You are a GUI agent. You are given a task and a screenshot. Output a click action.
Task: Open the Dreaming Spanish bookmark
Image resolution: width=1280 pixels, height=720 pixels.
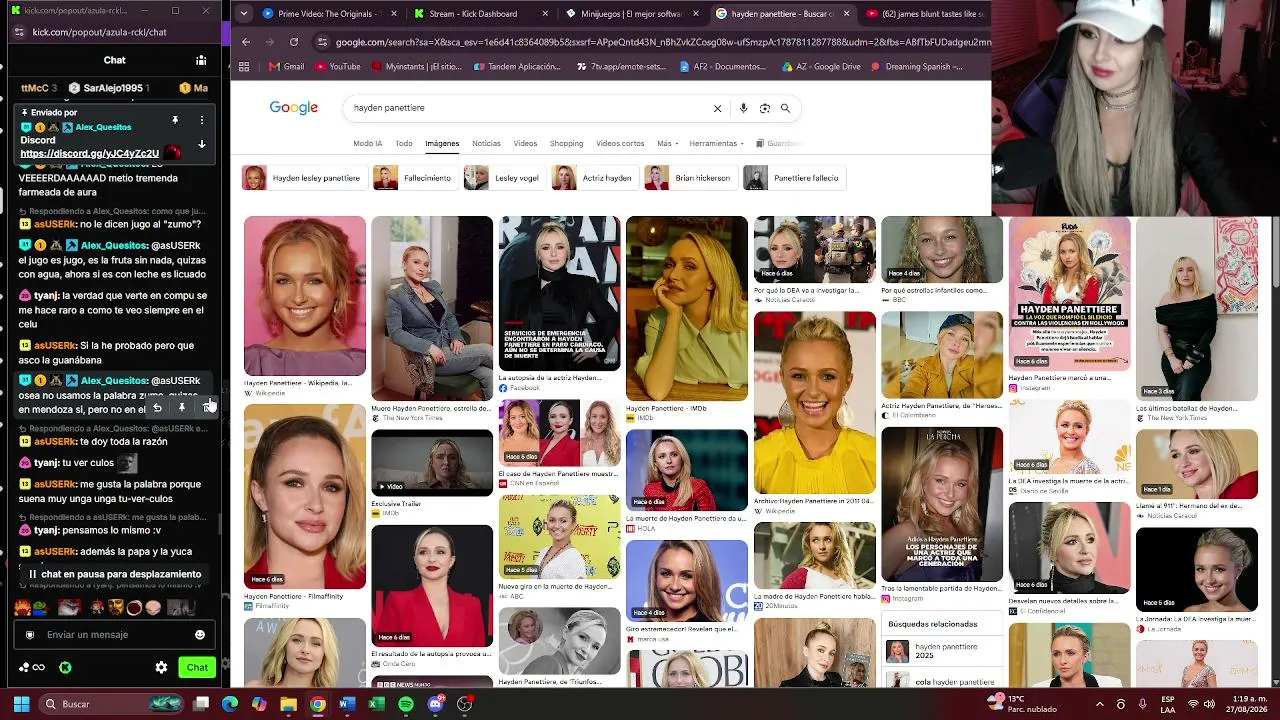(x=916, y=67)
